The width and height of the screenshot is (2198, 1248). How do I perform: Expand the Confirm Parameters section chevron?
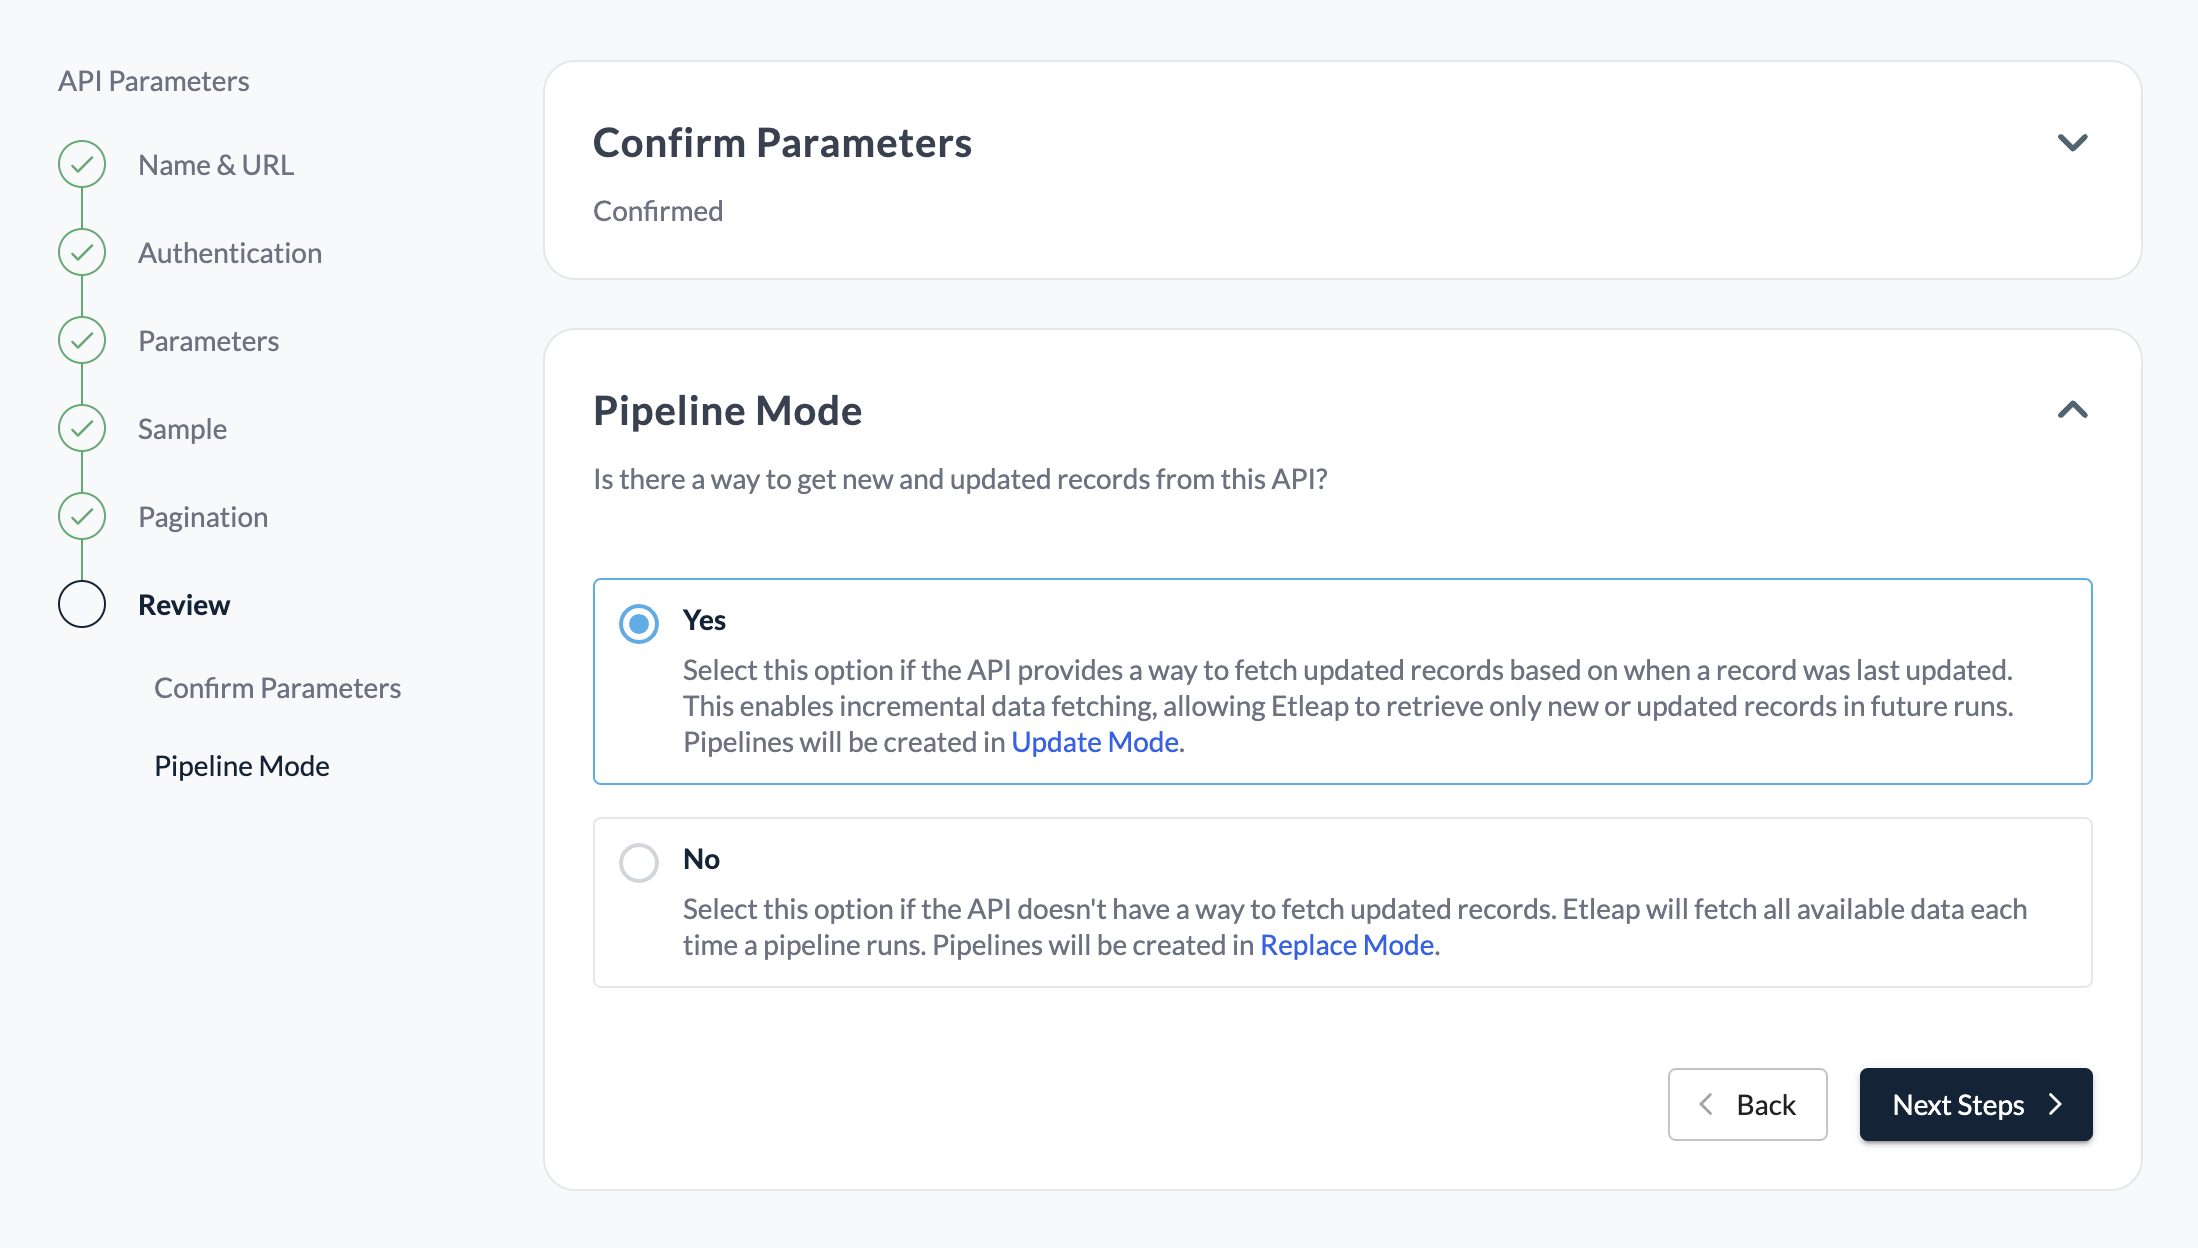(2072, 143)
